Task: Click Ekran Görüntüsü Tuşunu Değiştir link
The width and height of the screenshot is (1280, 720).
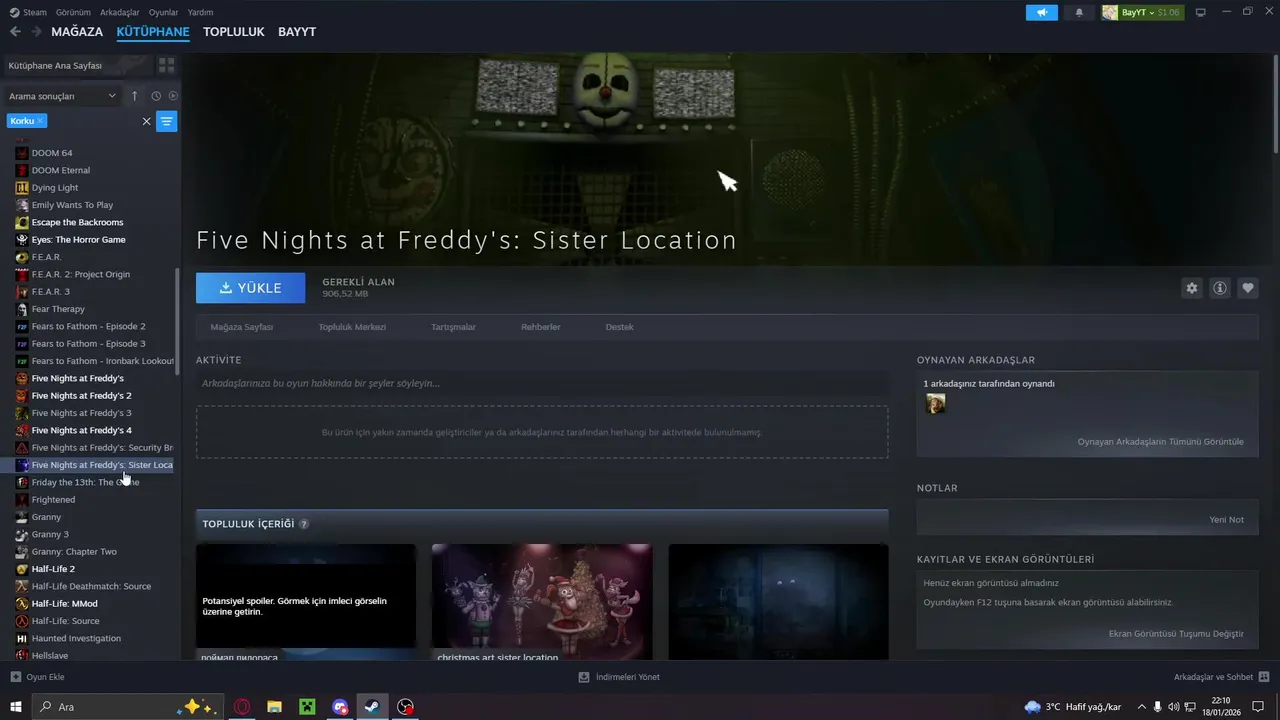Action: (x=1177, y=634)
